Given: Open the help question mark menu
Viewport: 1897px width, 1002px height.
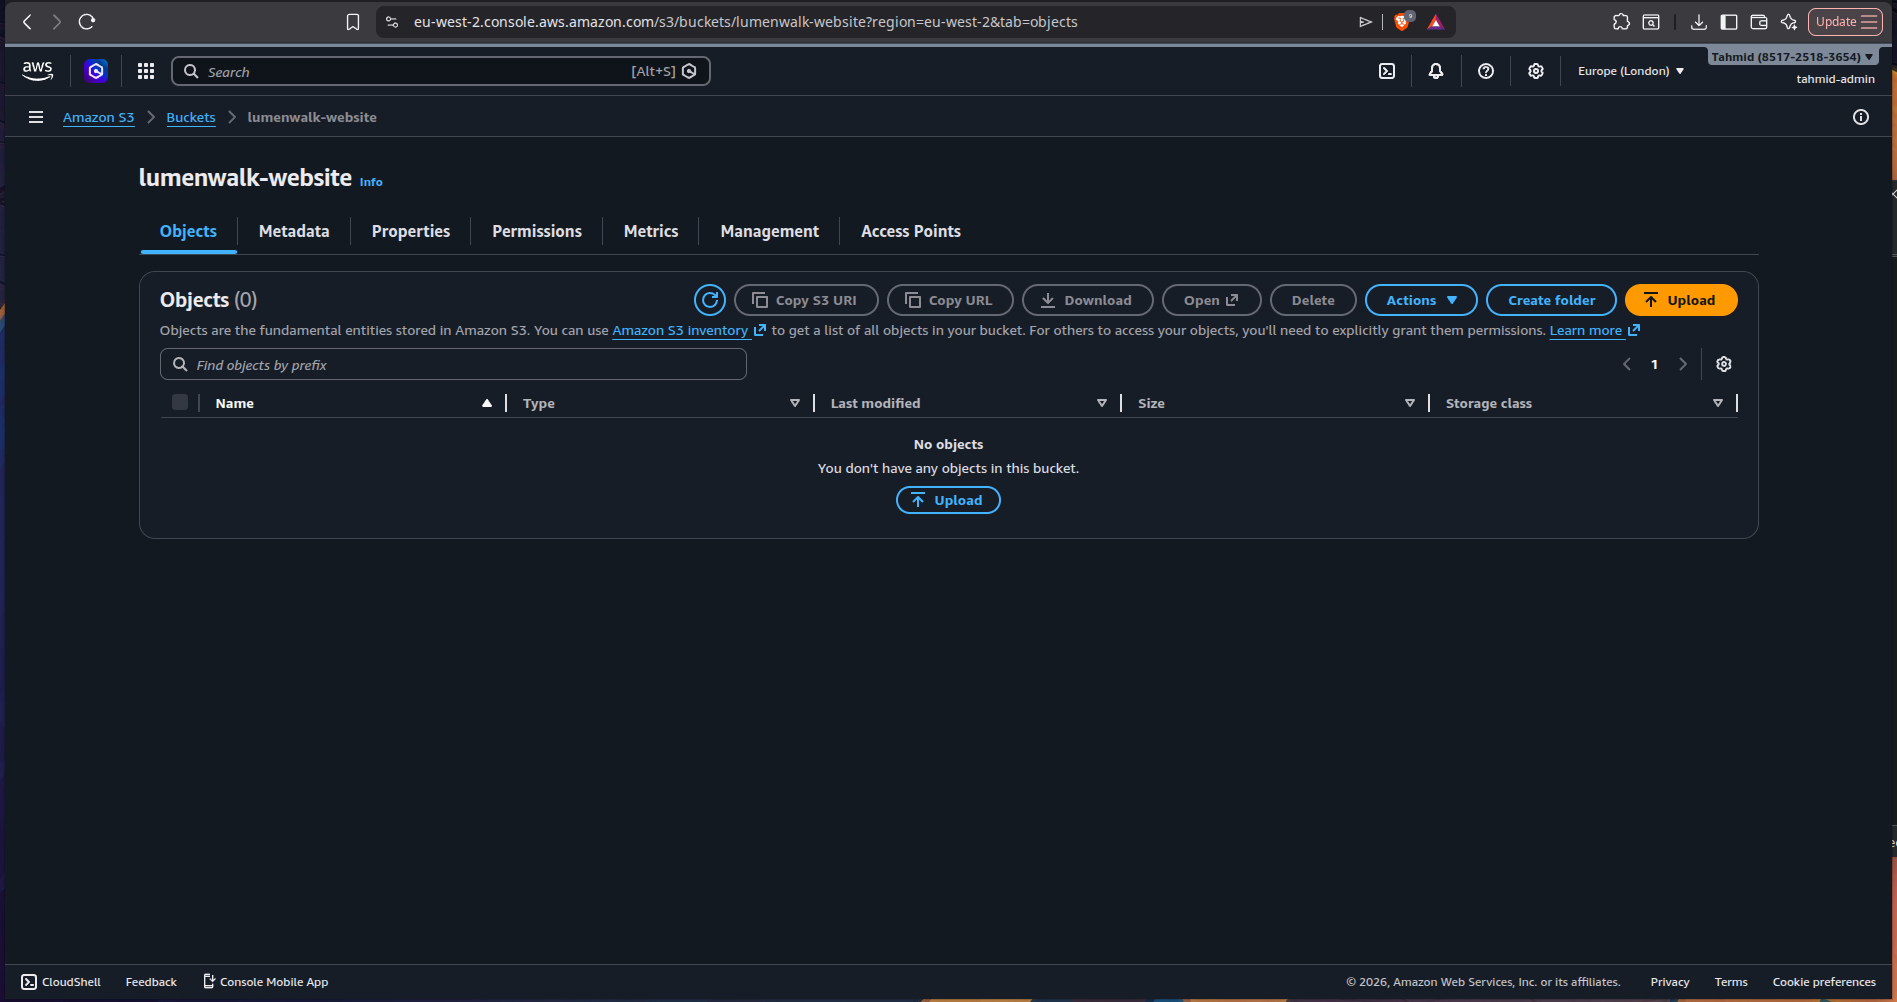Looking at the screenshot, I should (x=1486, y=71).
